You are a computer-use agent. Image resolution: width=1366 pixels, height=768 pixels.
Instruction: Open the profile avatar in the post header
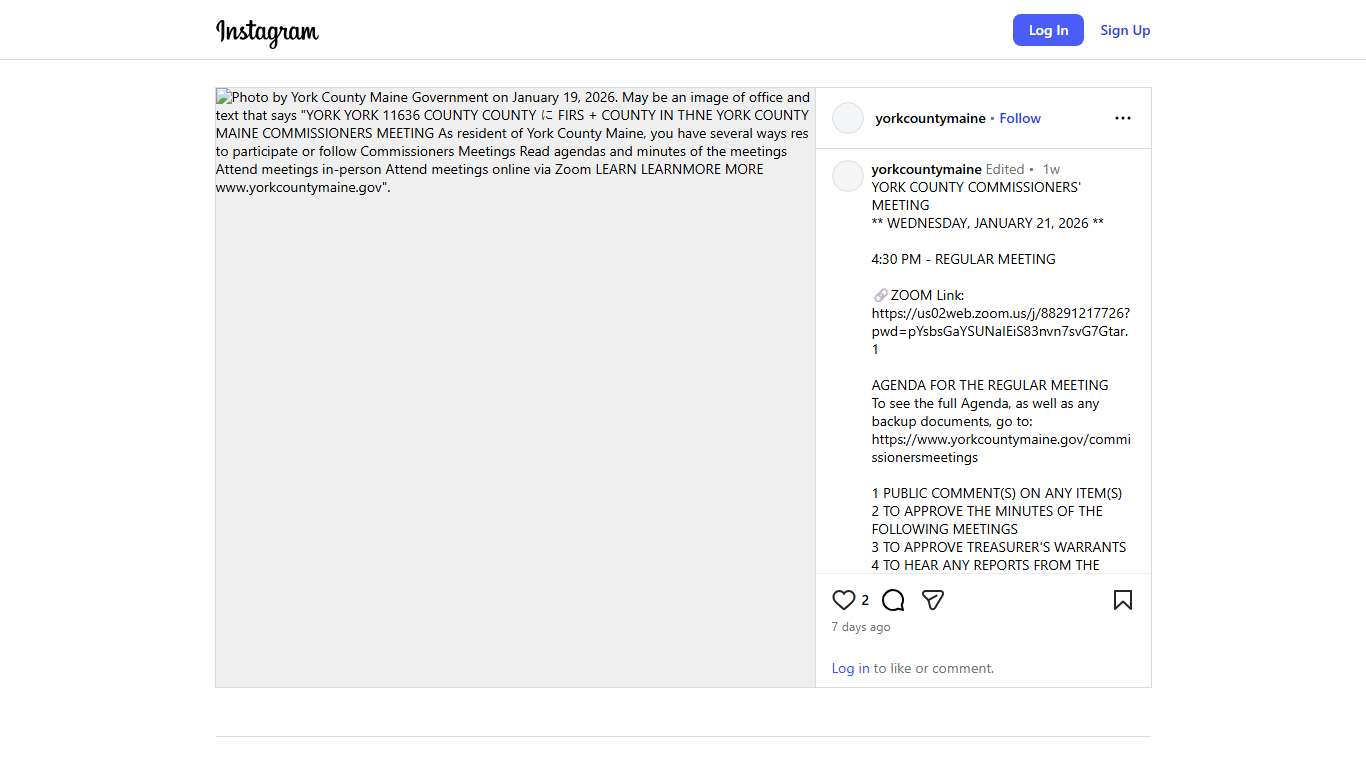[x=848, y=118]
